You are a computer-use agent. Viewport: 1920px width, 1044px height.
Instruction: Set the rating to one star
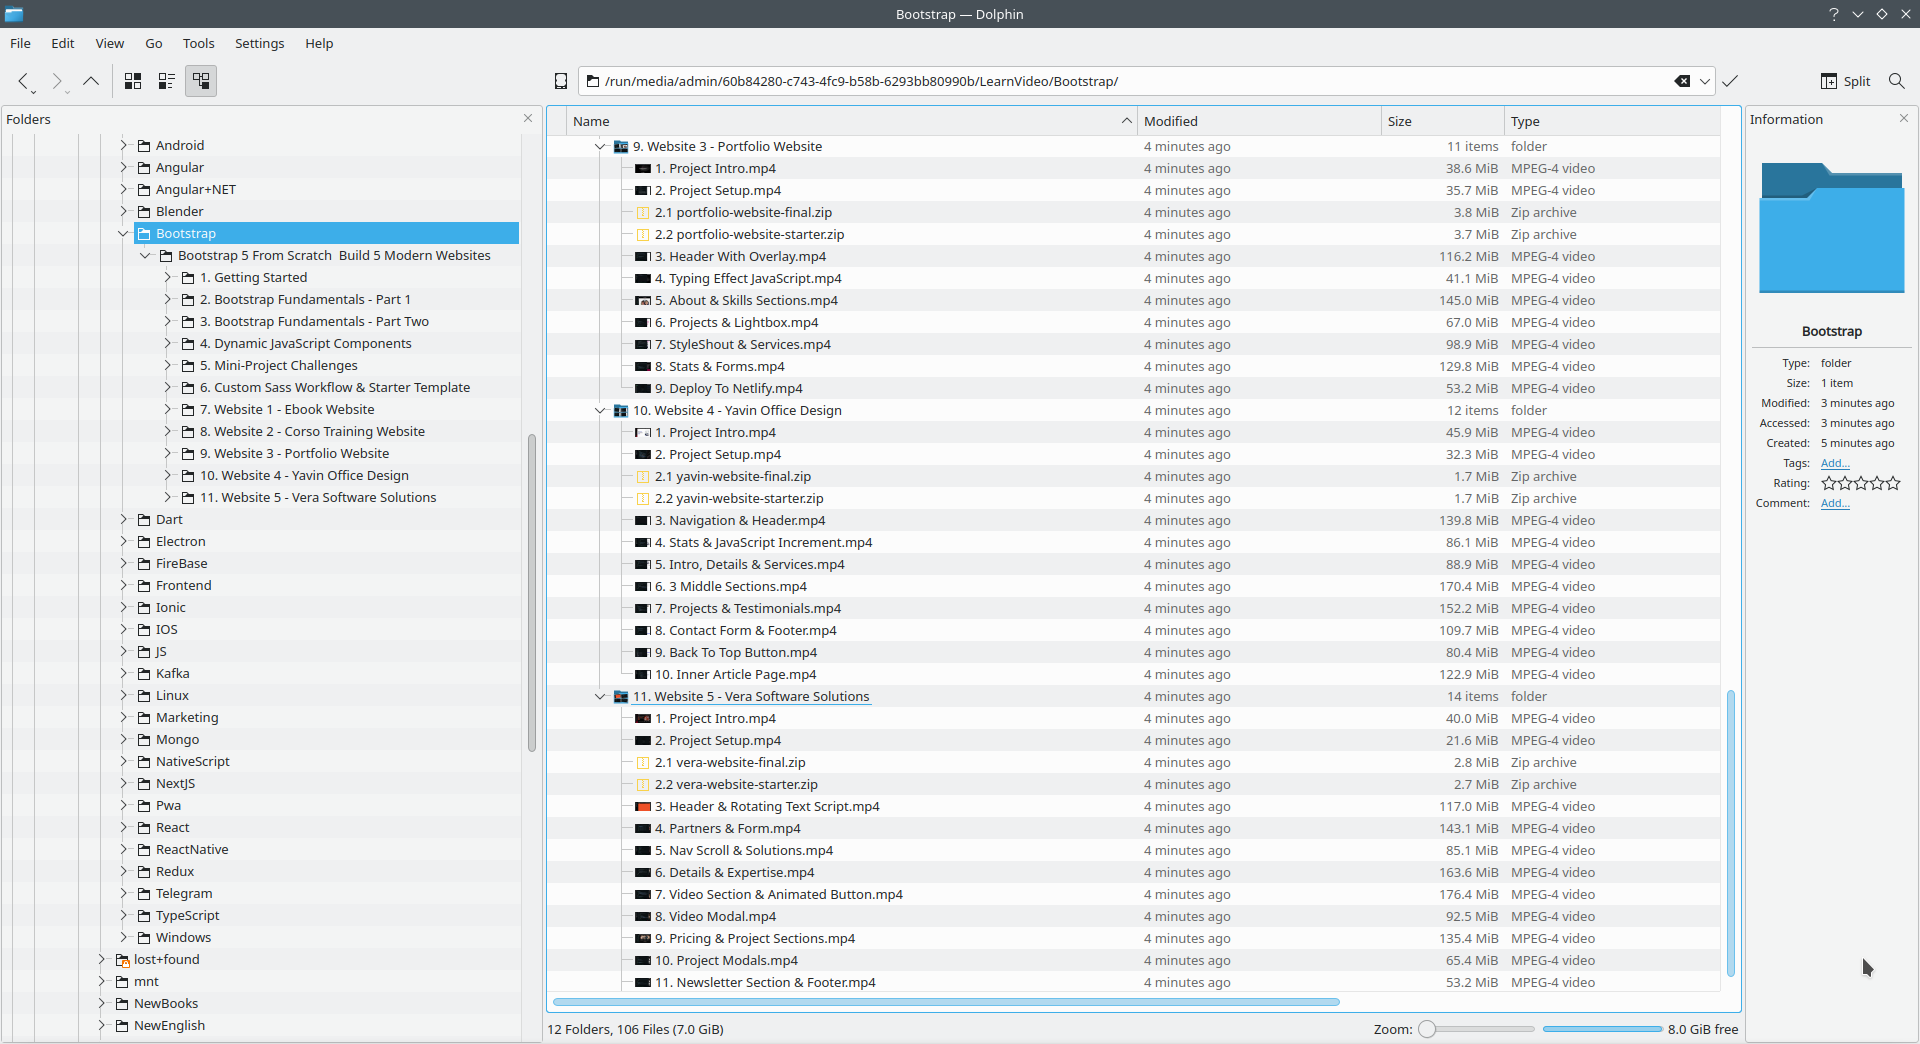[x=1829, y=483]
